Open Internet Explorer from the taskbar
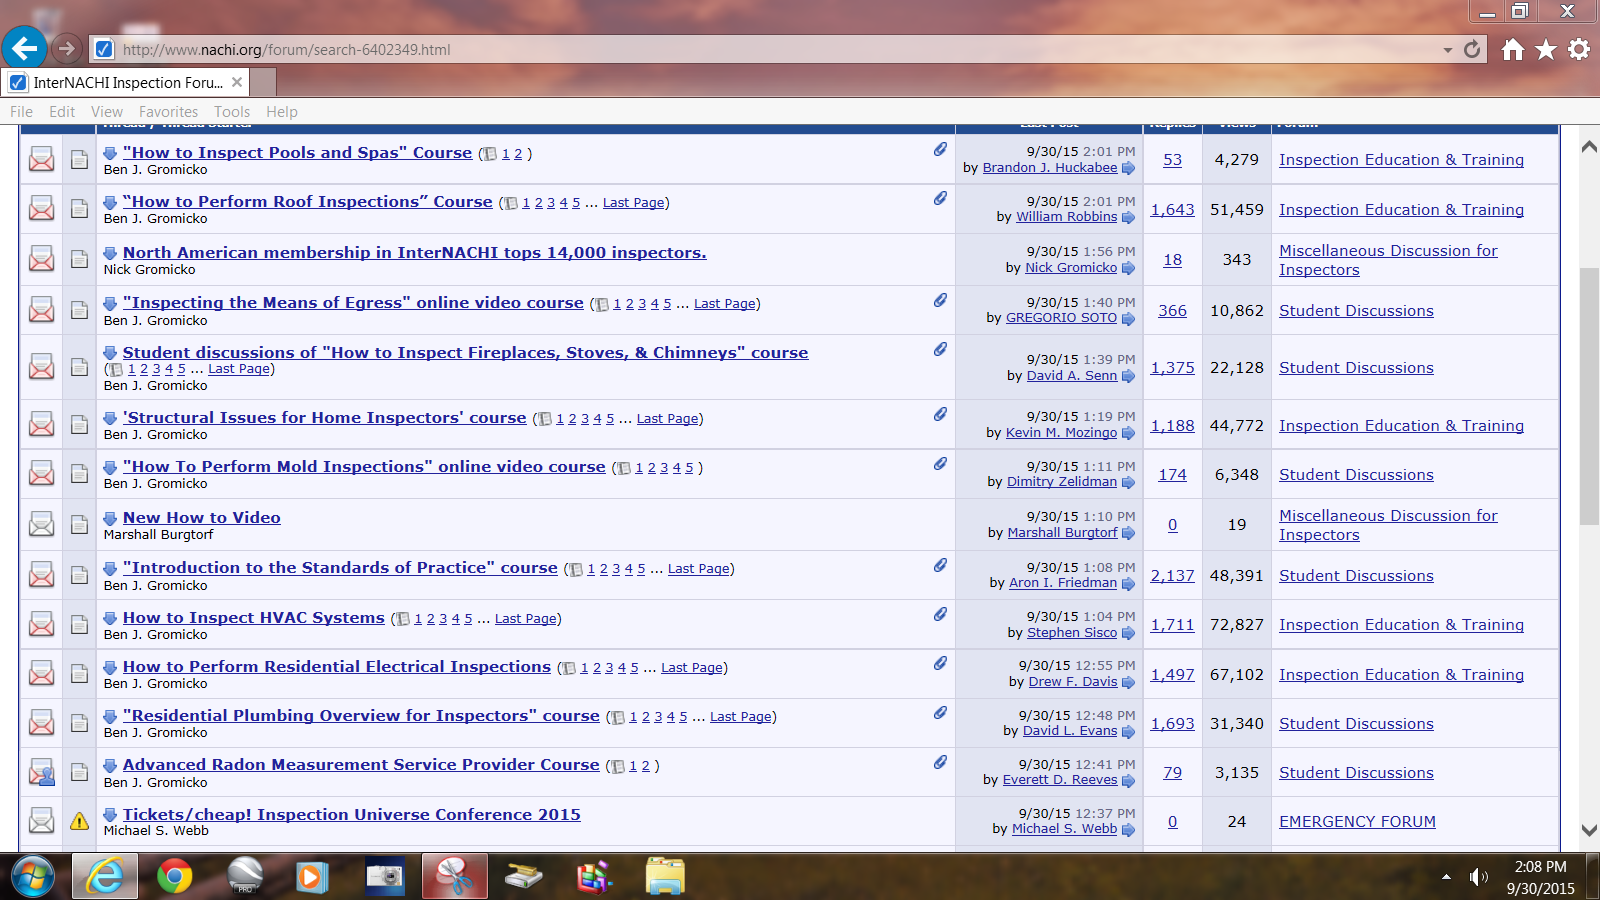Screen dimensions: 1600x900 point(104,877)
